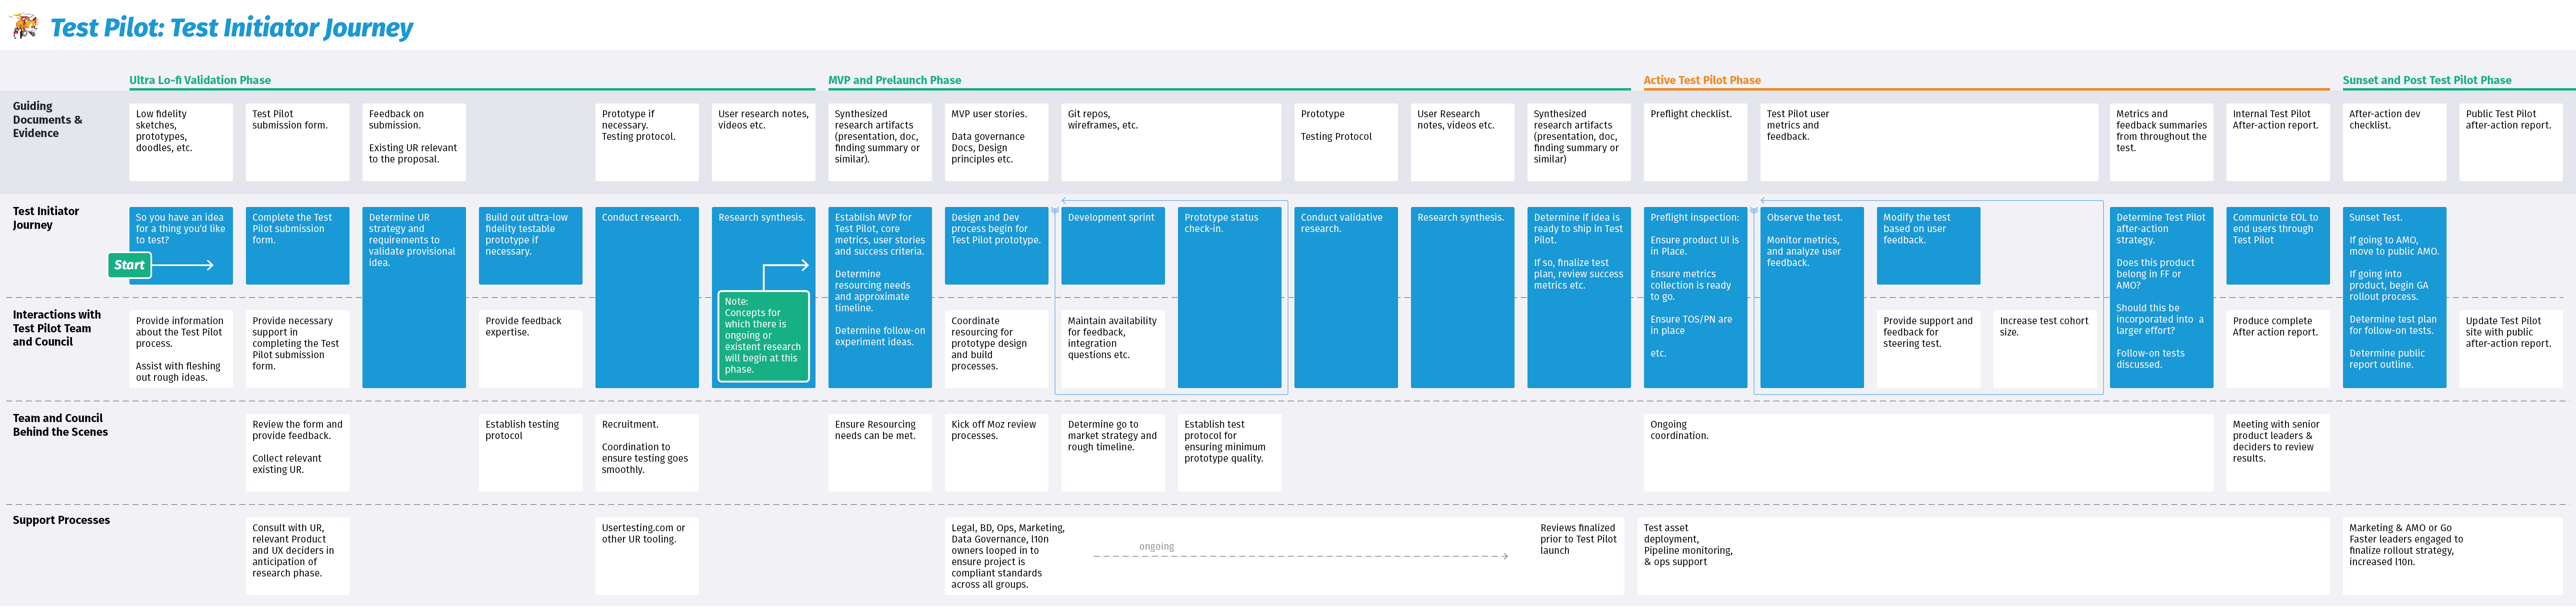
Task: Click the MVP and Prelaunch Phase heading
Action: 894,80
